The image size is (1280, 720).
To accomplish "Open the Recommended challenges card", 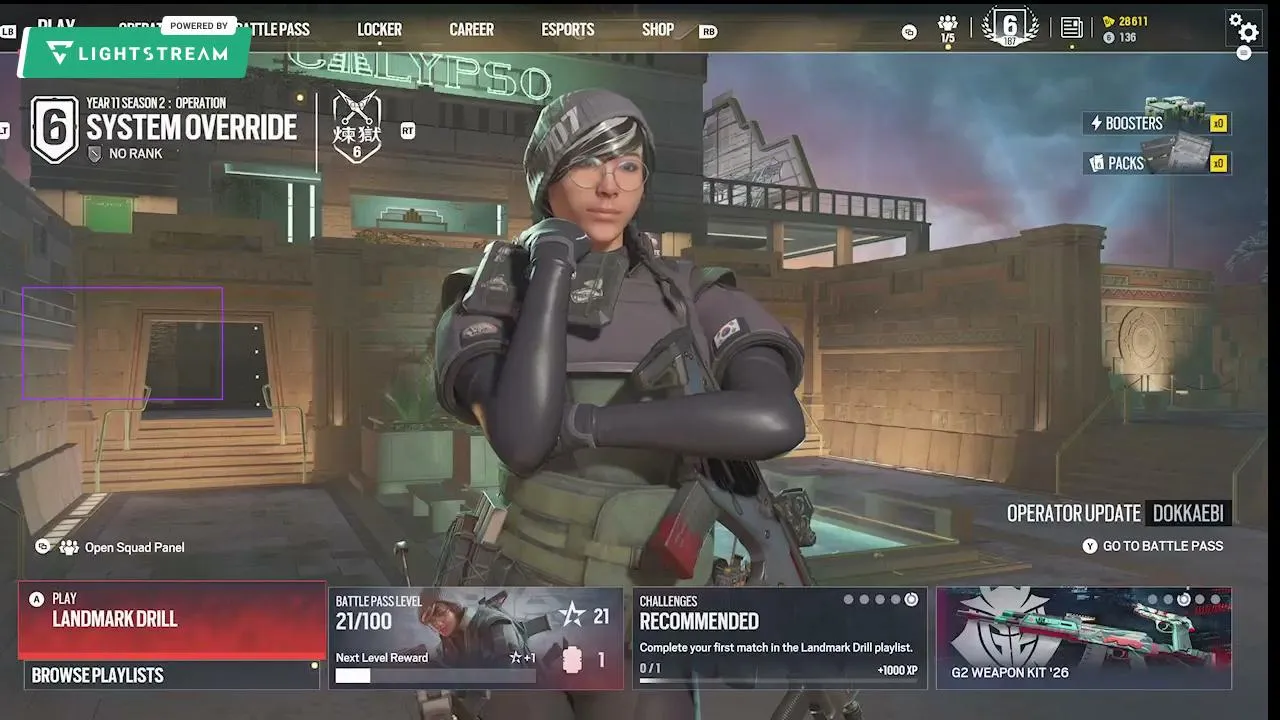I will (780, 638).
